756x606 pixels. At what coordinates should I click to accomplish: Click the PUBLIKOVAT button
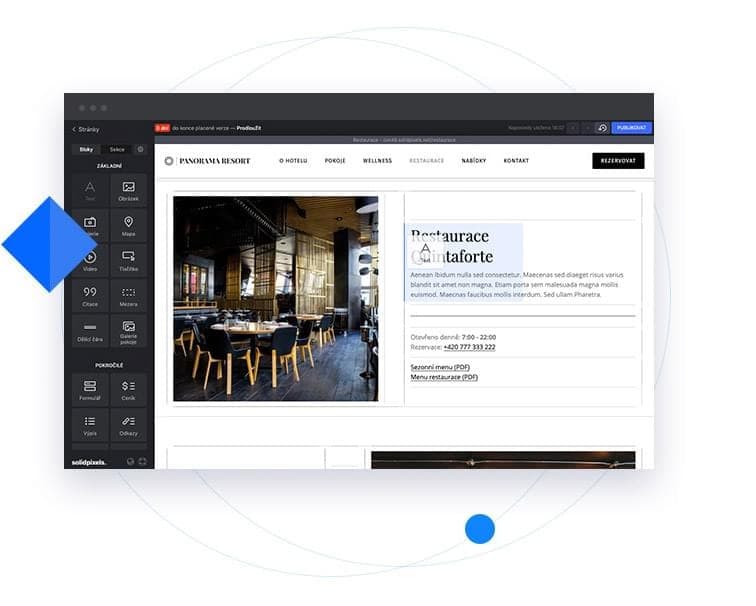click(x=632, y=128)
